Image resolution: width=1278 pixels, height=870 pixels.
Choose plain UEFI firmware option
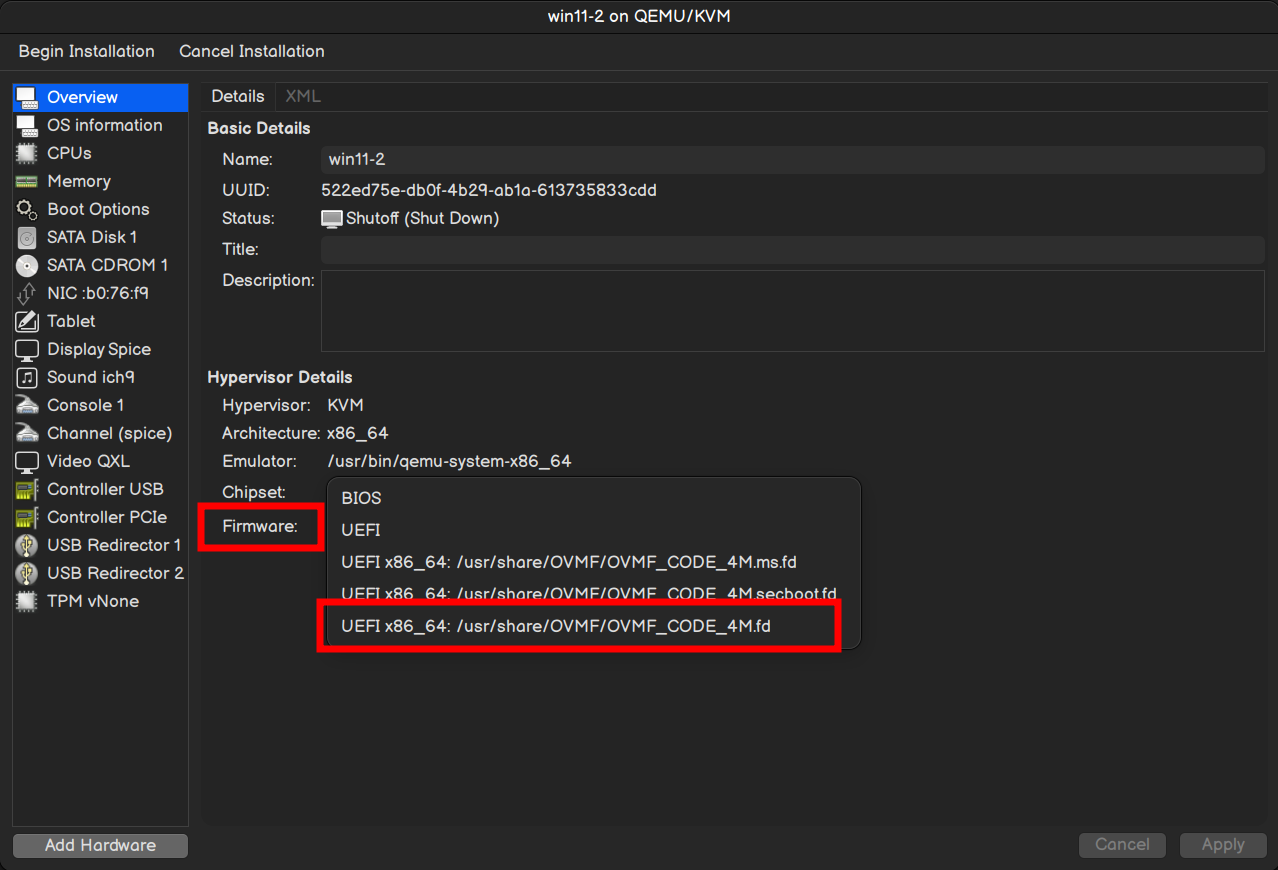[594, 530]
